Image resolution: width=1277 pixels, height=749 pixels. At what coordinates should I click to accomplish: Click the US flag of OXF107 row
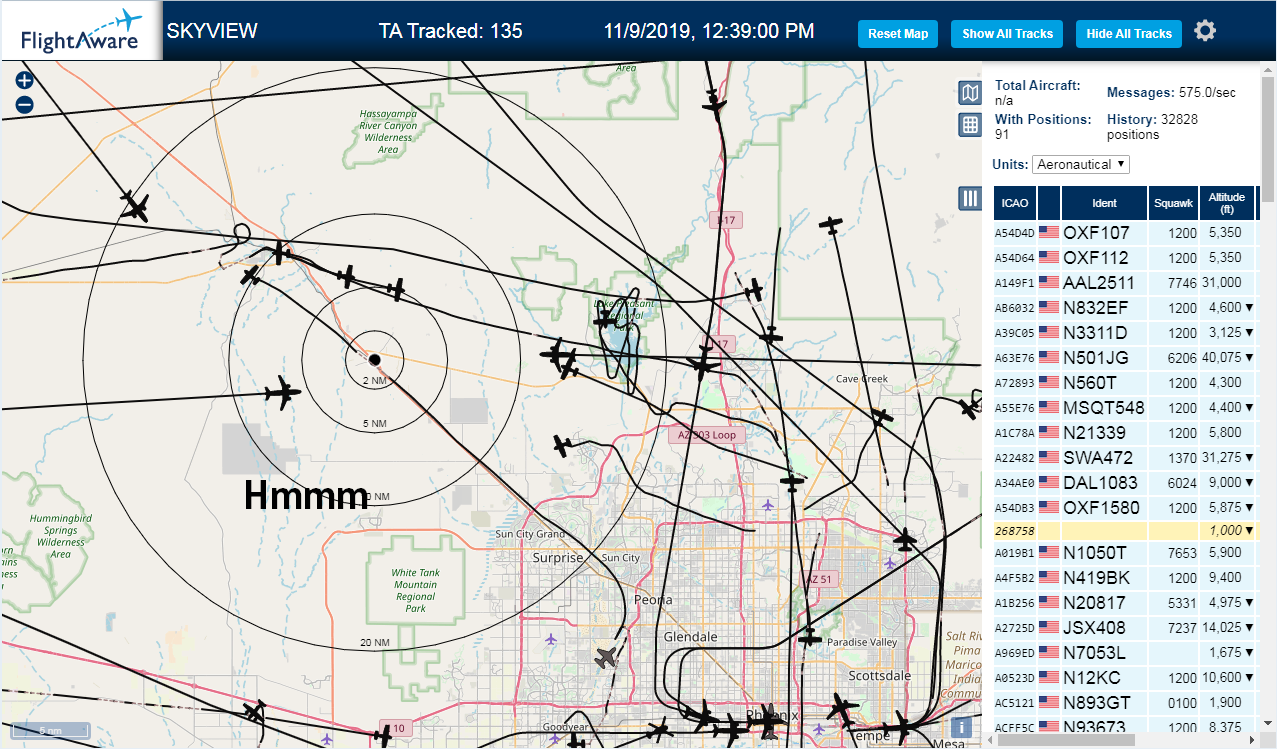[1049, 232]
